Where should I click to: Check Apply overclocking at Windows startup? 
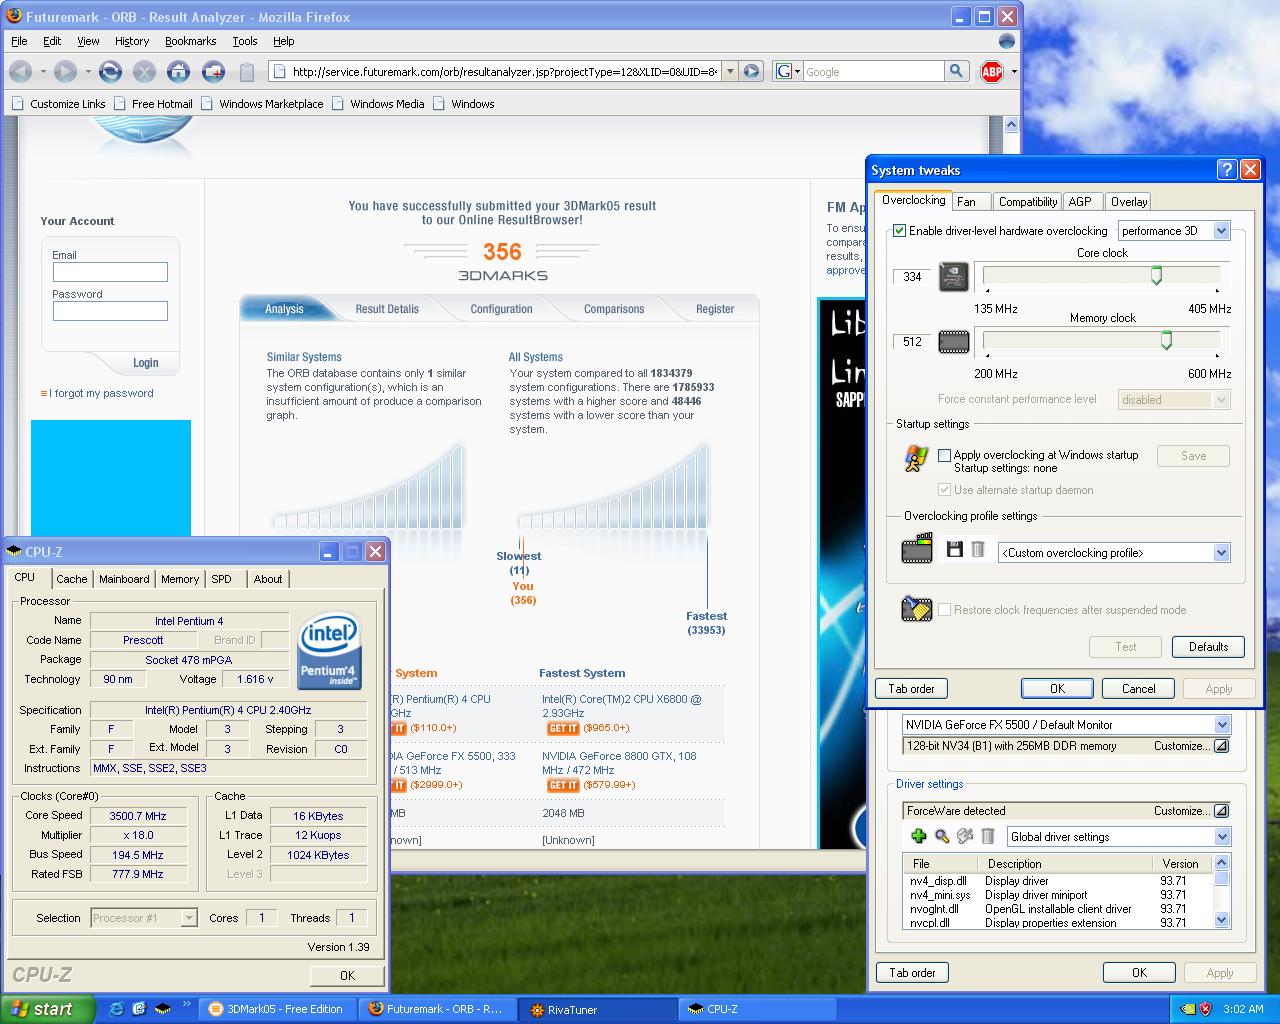tap(944, 455)
